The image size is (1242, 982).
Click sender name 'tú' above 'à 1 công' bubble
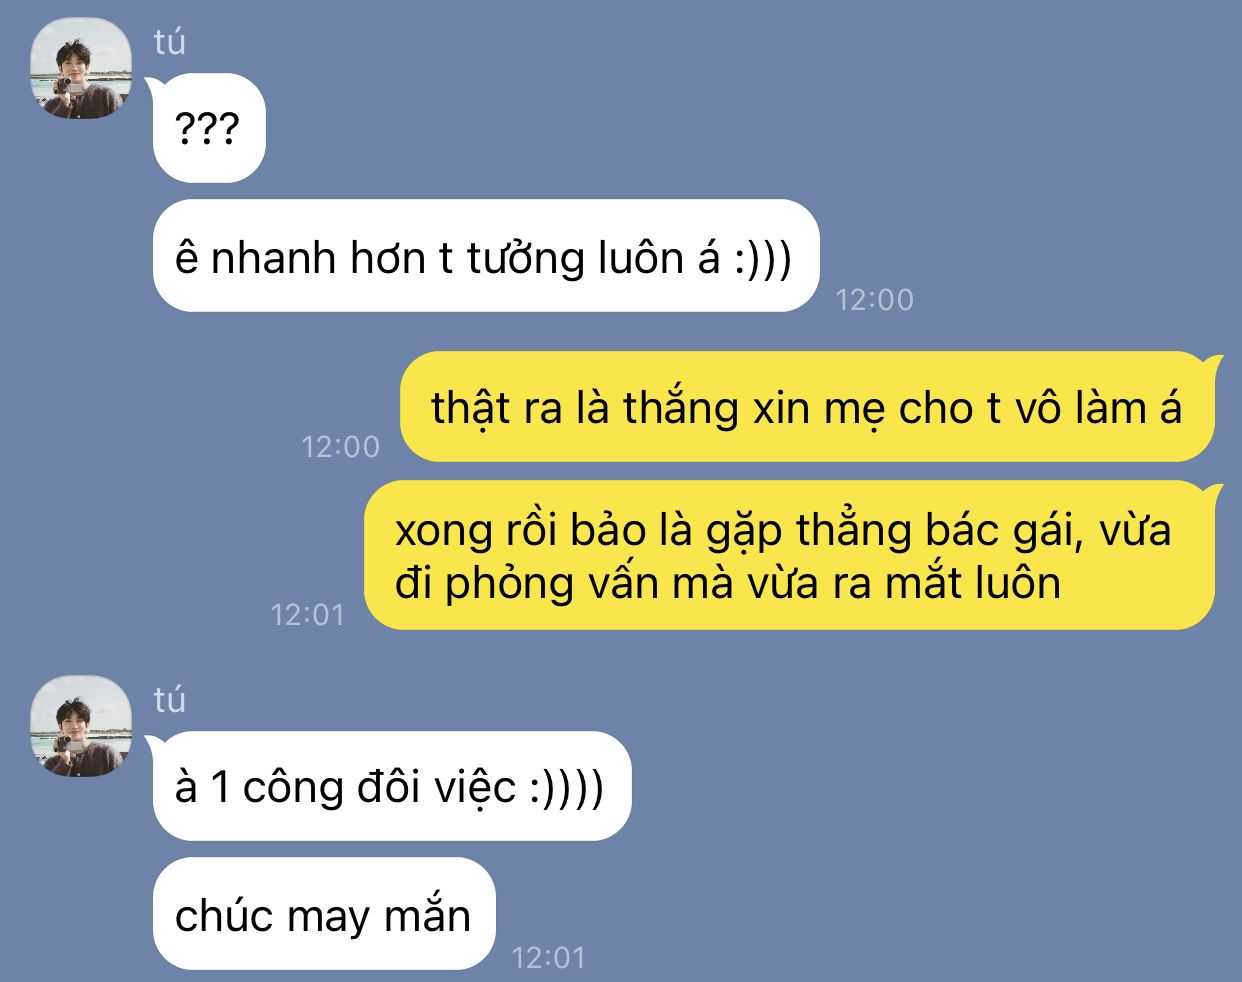[170, 700]
